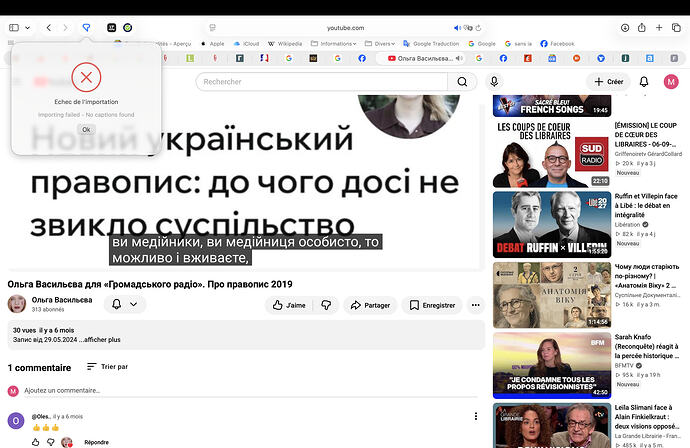The height and width of the screenshot is (448, 690).
Task: Mute the audio in the Ольга Васильєва tab
Action: [459, 58]
